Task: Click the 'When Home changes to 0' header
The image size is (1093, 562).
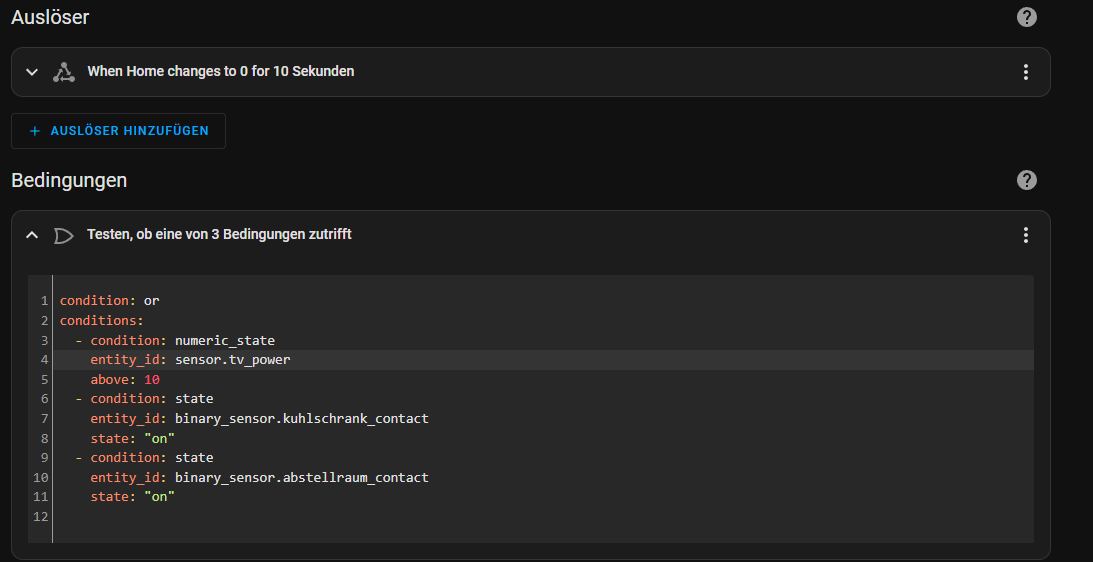Action: tap(220, 71)
